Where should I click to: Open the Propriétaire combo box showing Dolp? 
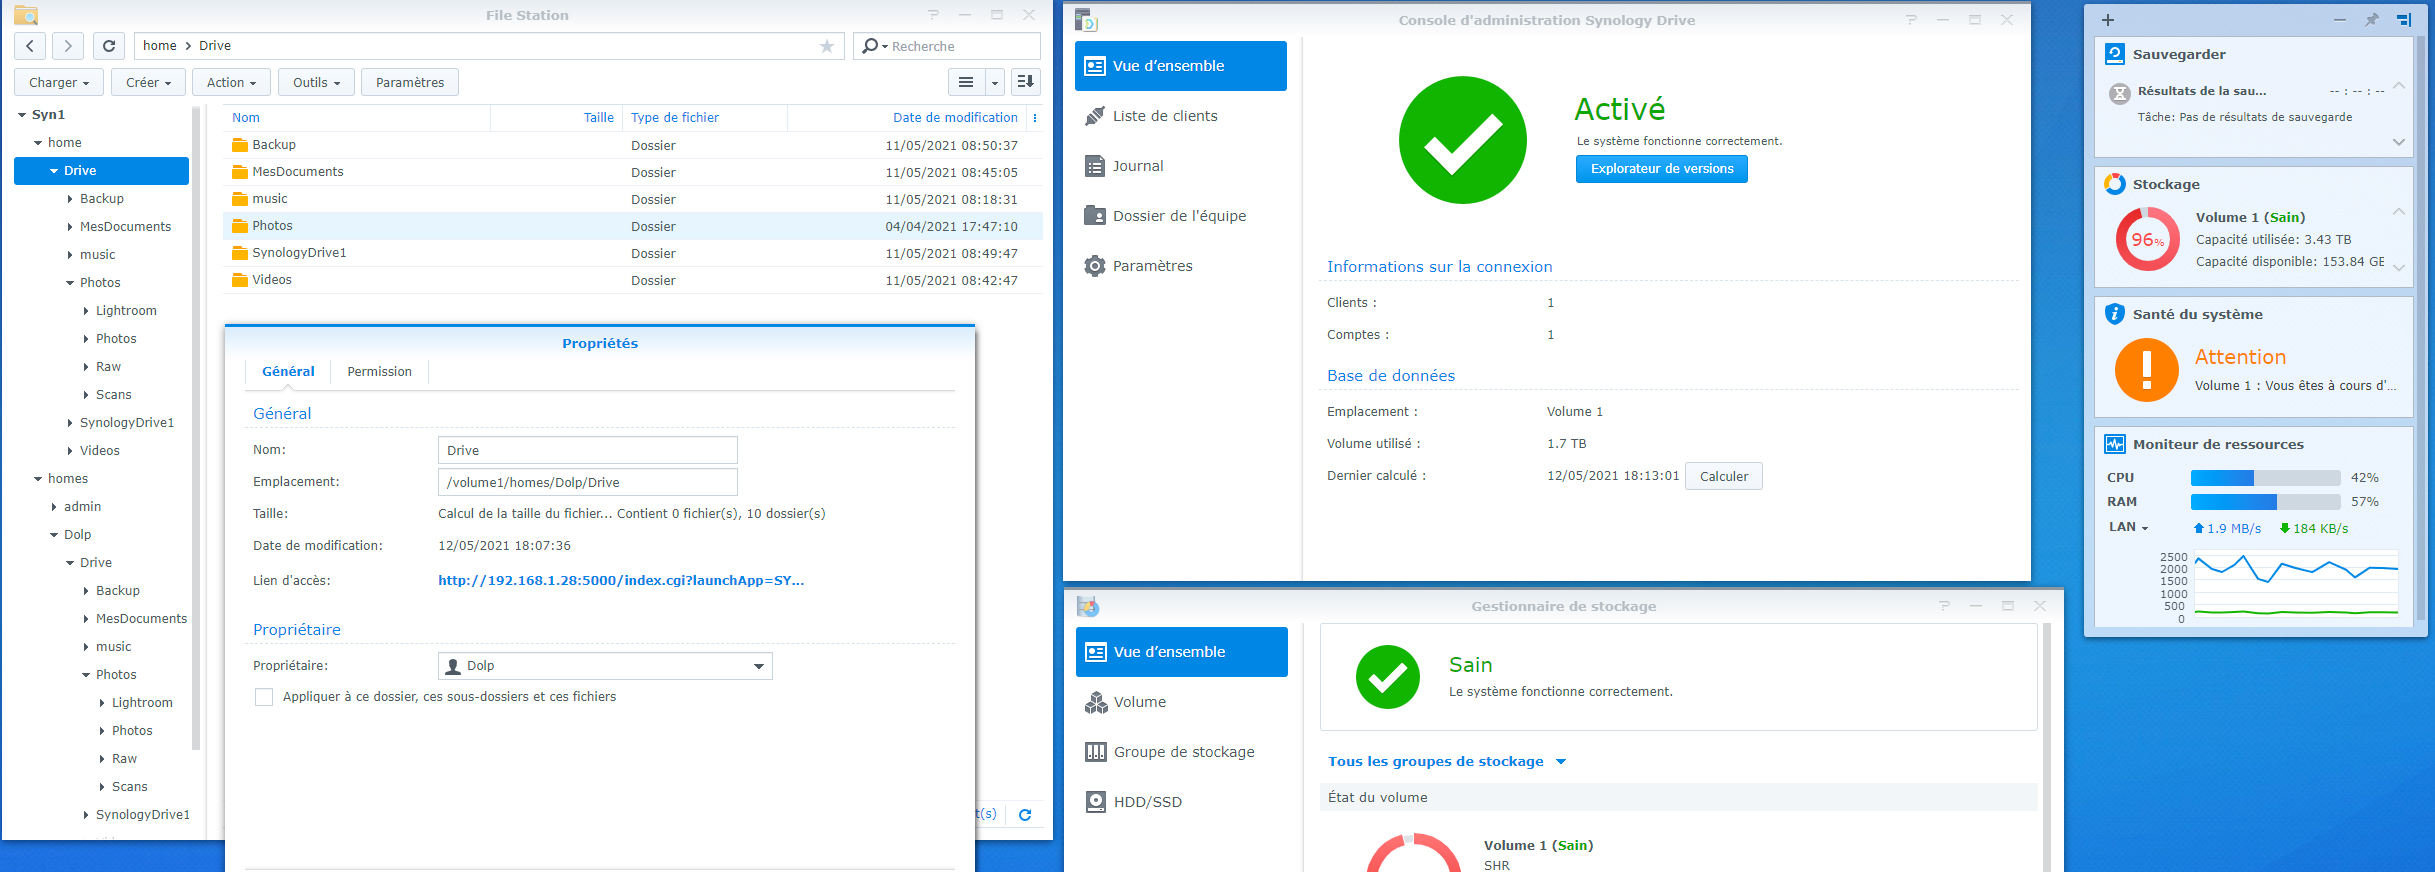(x=605, y=666)
